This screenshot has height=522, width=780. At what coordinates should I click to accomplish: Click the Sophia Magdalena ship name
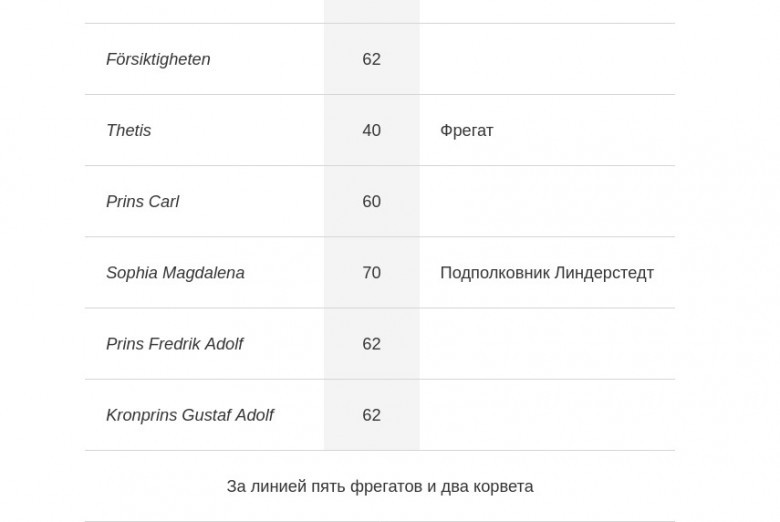[x=175, y=273]
